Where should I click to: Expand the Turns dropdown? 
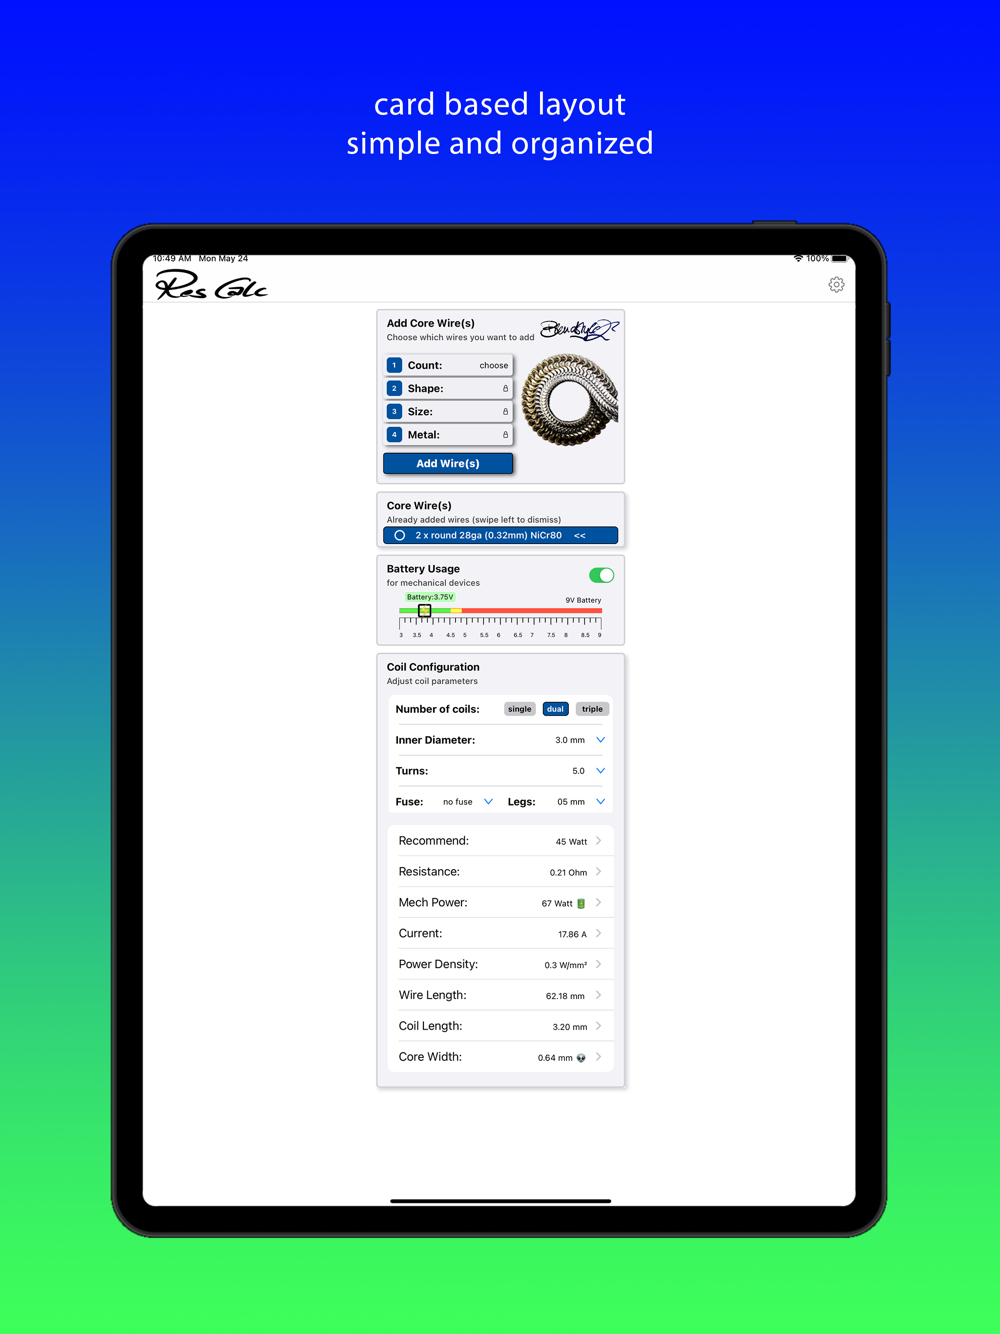coord(600,771)
